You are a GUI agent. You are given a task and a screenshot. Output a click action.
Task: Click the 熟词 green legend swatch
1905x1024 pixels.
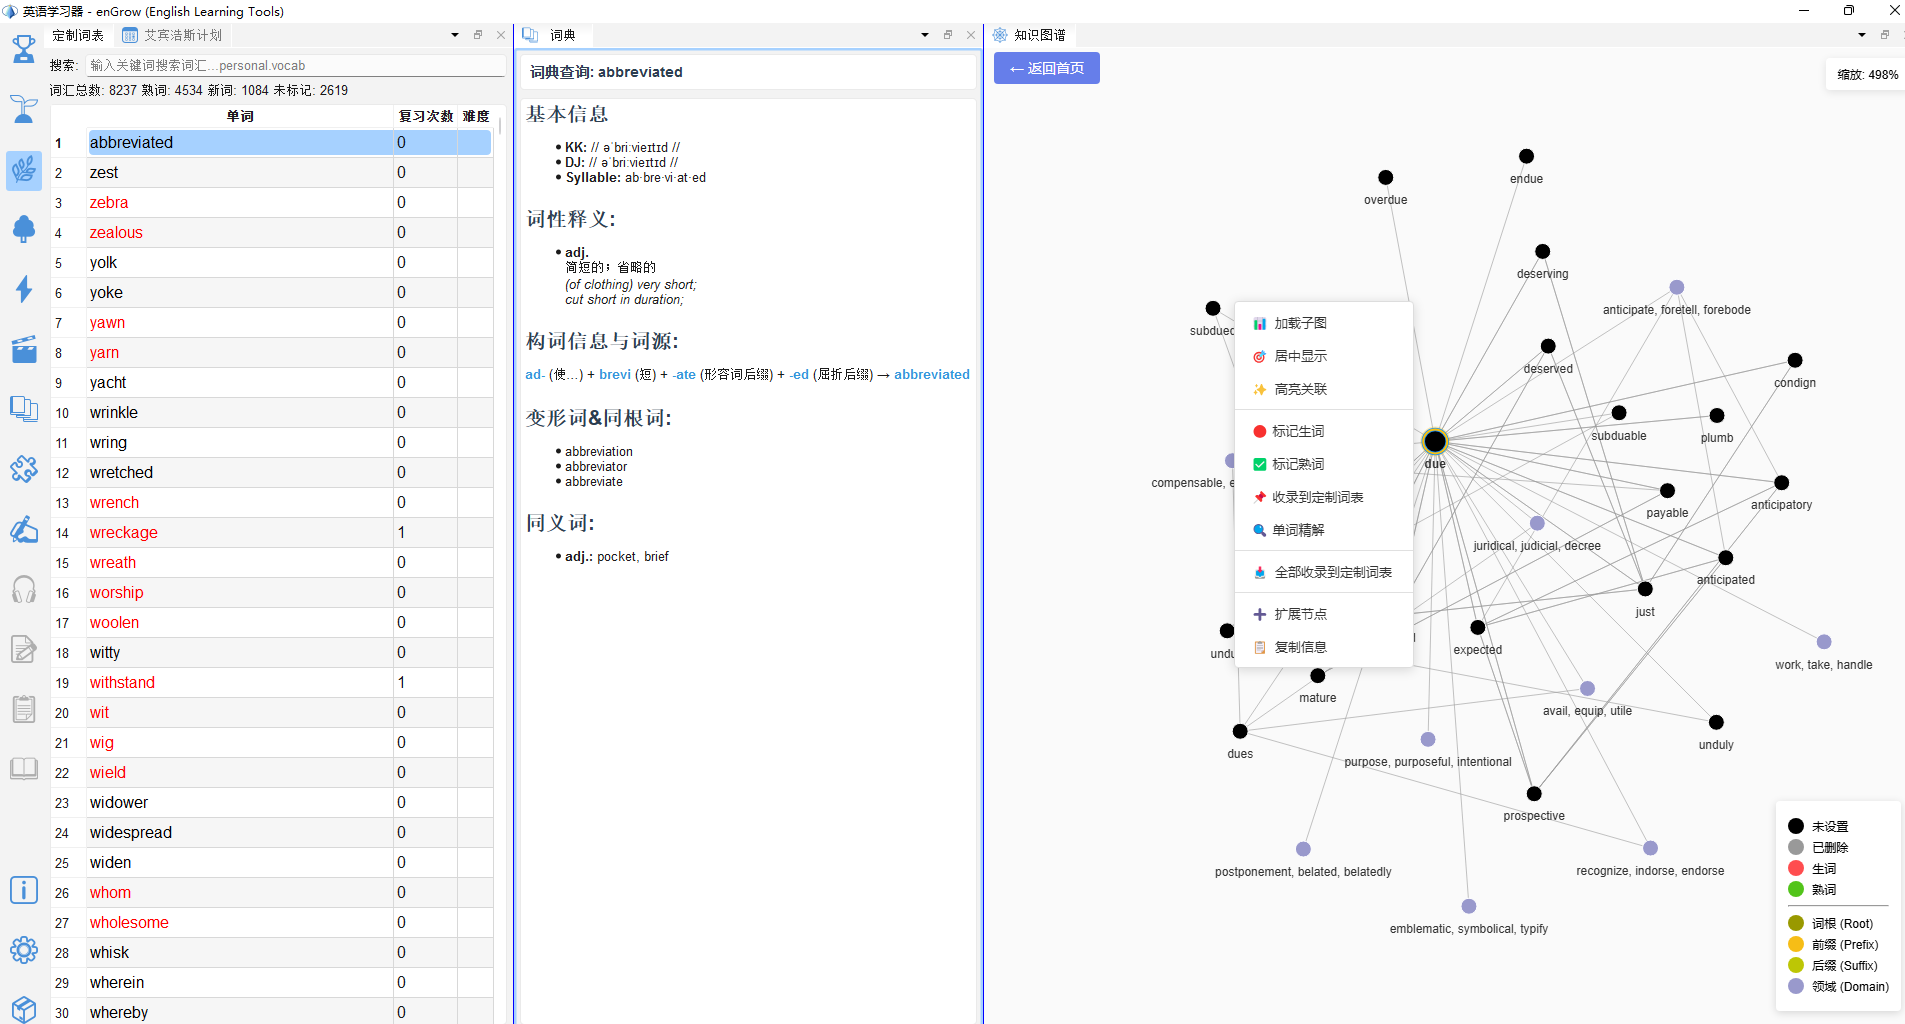point(1796,889)
